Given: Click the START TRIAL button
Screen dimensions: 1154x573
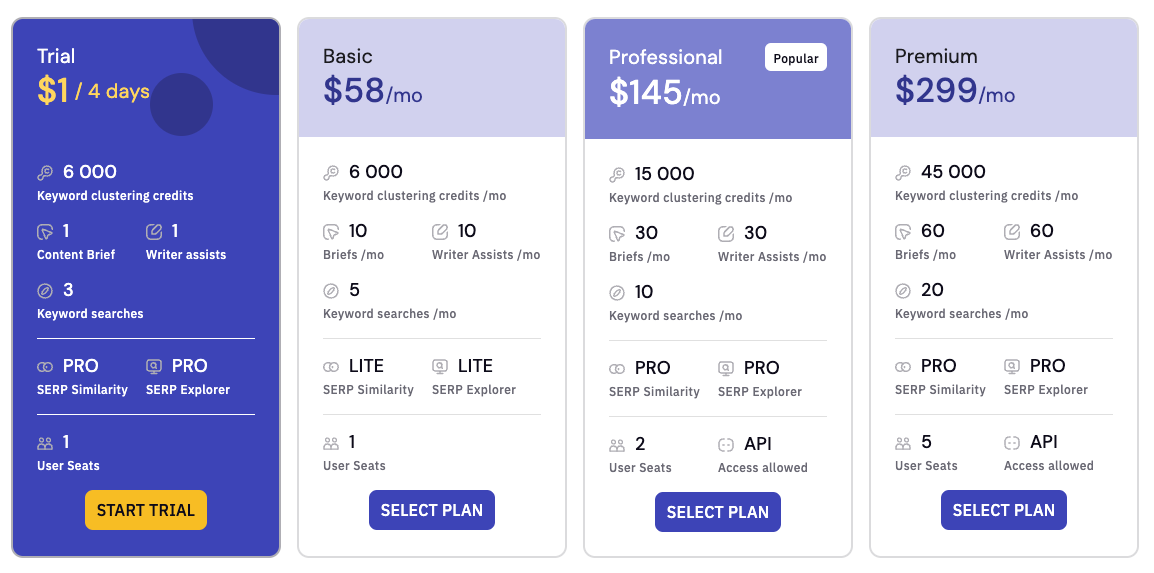Looking at the screenshot, I should (146, 510).
